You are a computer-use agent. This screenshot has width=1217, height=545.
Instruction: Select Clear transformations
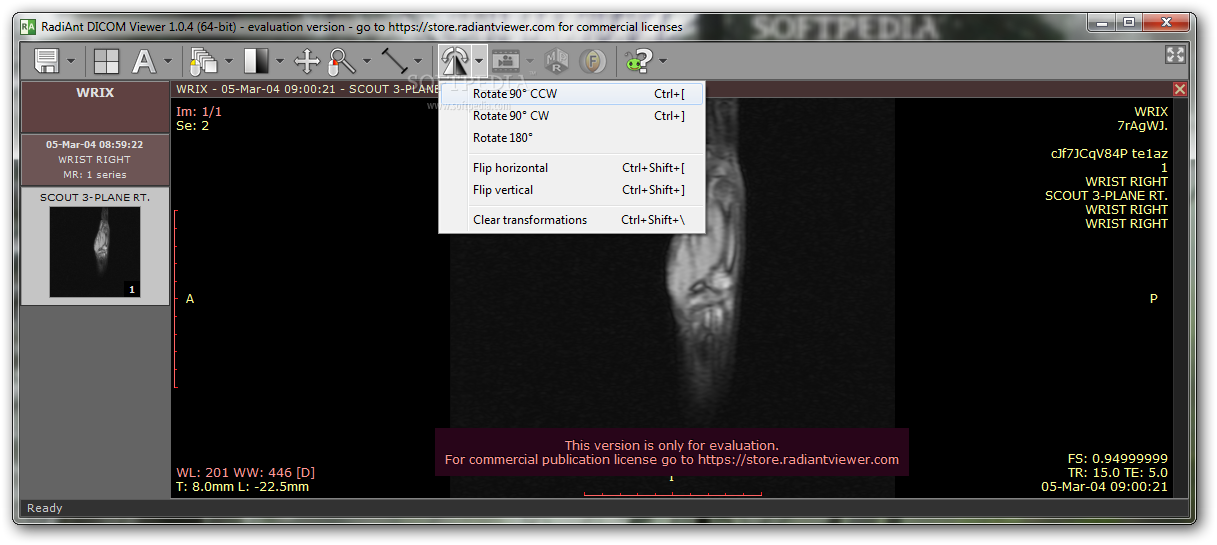[x=572, y=220]
